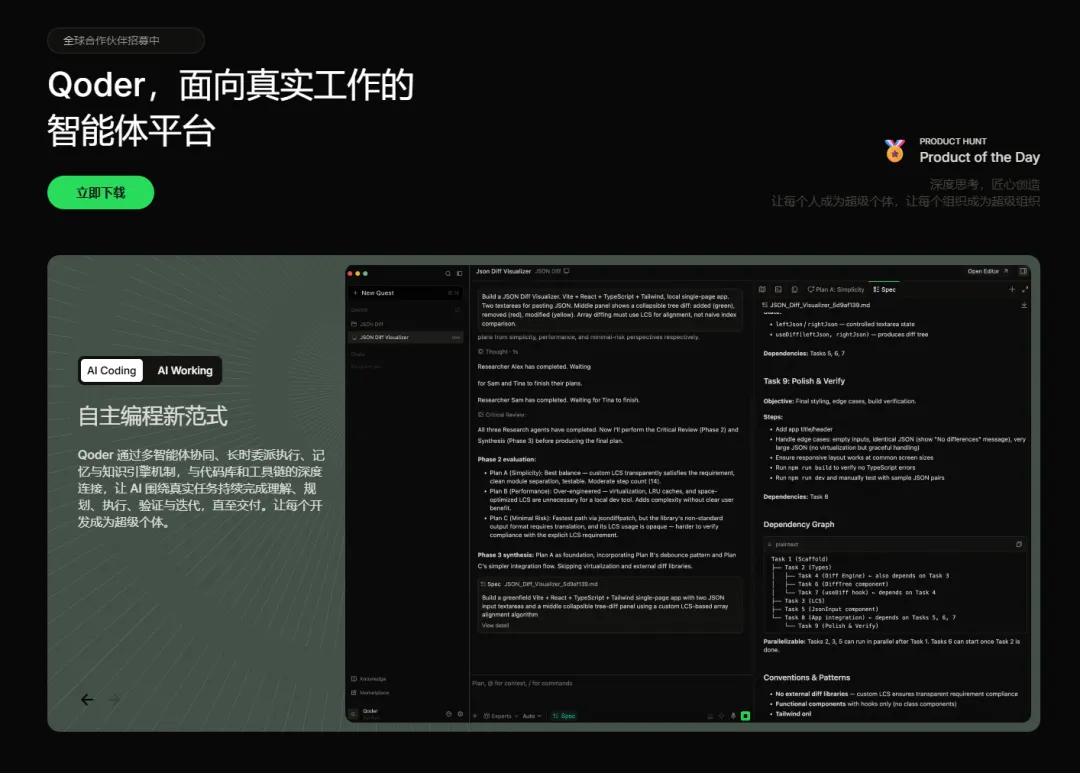
Task: Click the image icon in chat toolbar
Action: click(710, 716)
